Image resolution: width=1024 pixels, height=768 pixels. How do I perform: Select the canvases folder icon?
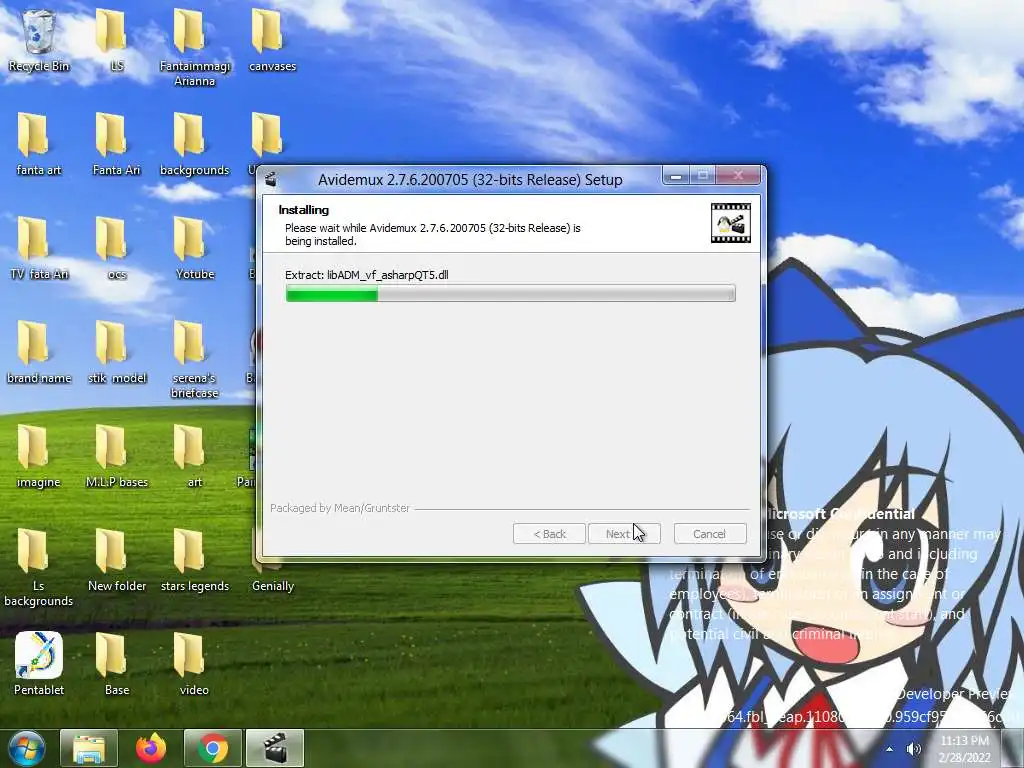272,40
